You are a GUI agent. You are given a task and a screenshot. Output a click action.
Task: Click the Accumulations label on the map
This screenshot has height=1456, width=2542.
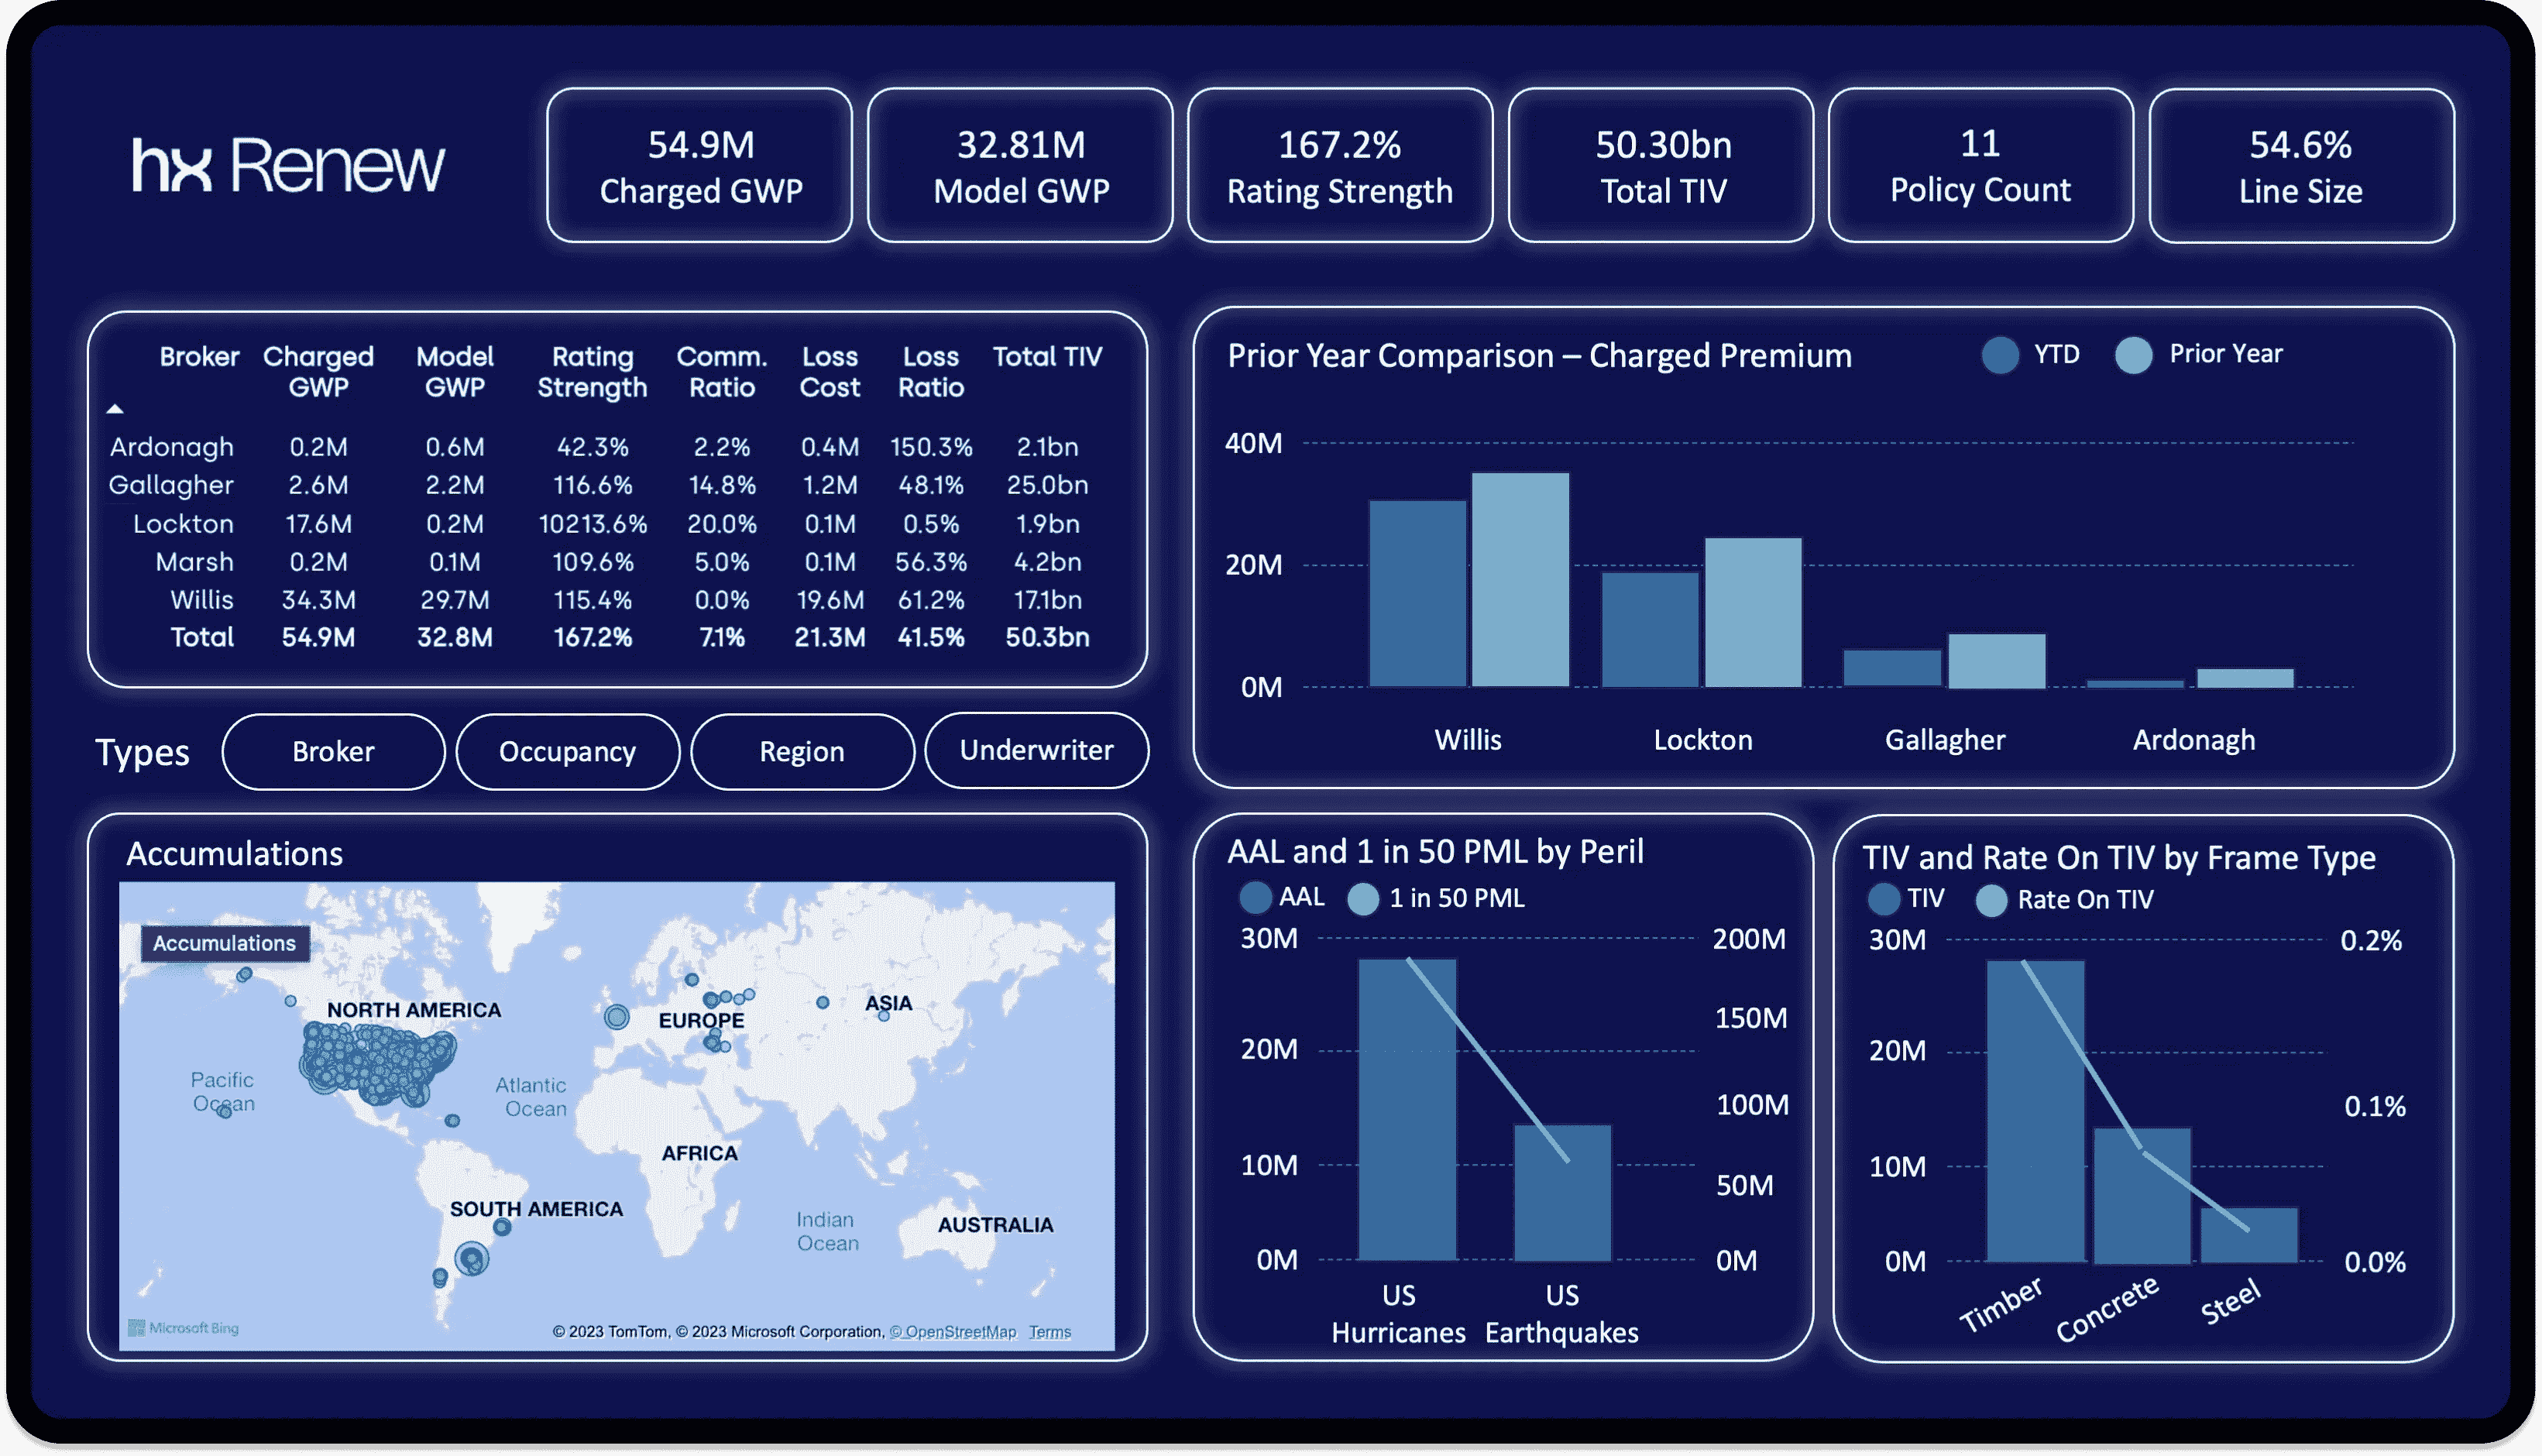[225, 943]
